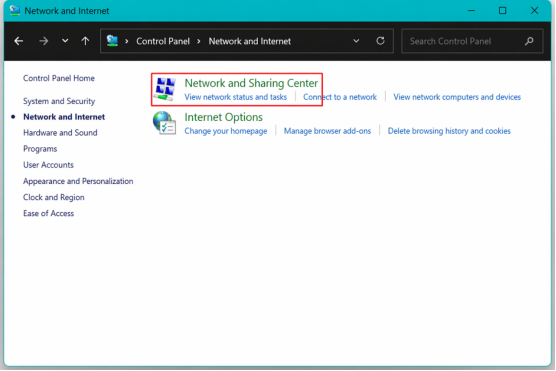Click the title bar window icon
This screenshot has height=371, width=556.
tap(15, 11)
